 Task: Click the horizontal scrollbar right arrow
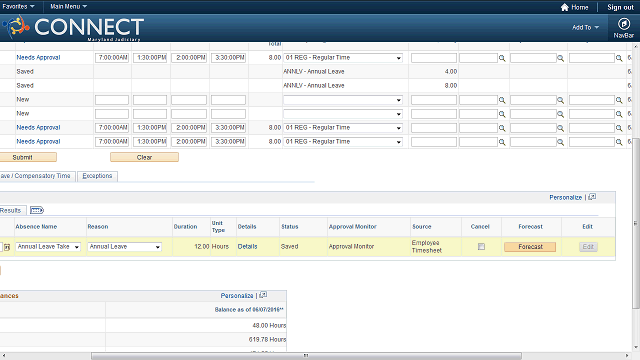627,356
